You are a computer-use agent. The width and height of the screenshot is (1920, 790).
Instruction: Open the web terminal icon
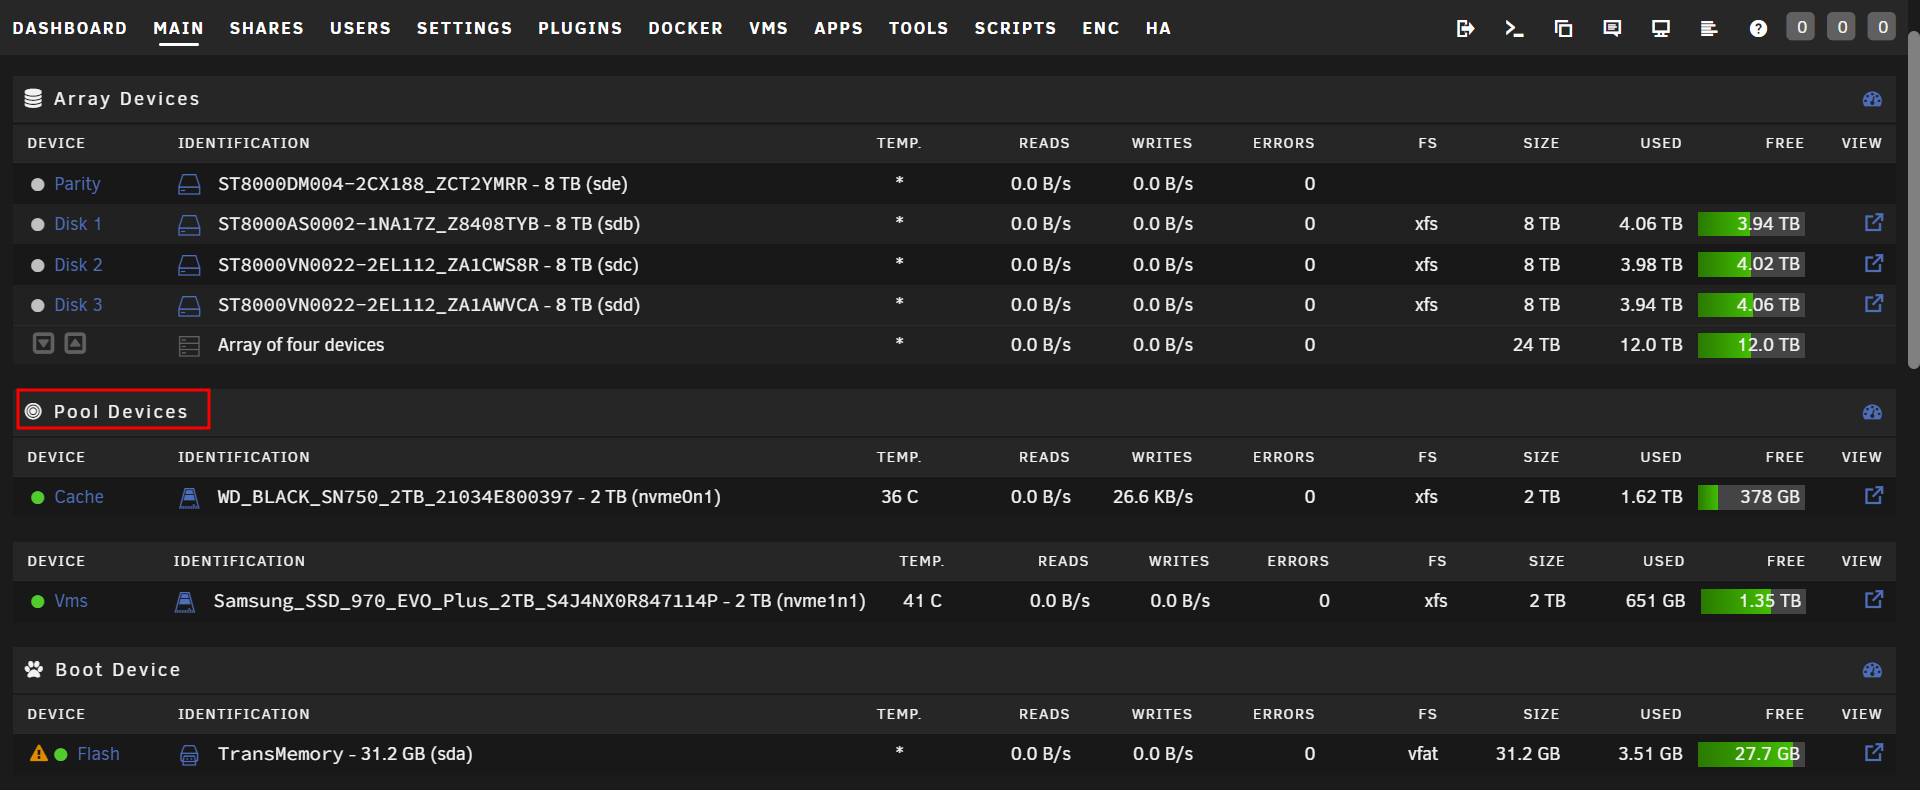click(1514, 28)
